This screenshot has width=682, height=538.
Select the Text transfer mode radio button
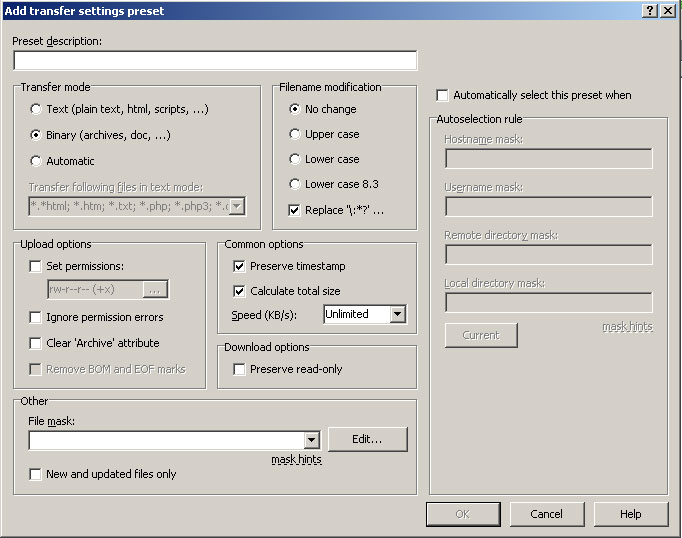pyautogui.click(x=37, y=109)
